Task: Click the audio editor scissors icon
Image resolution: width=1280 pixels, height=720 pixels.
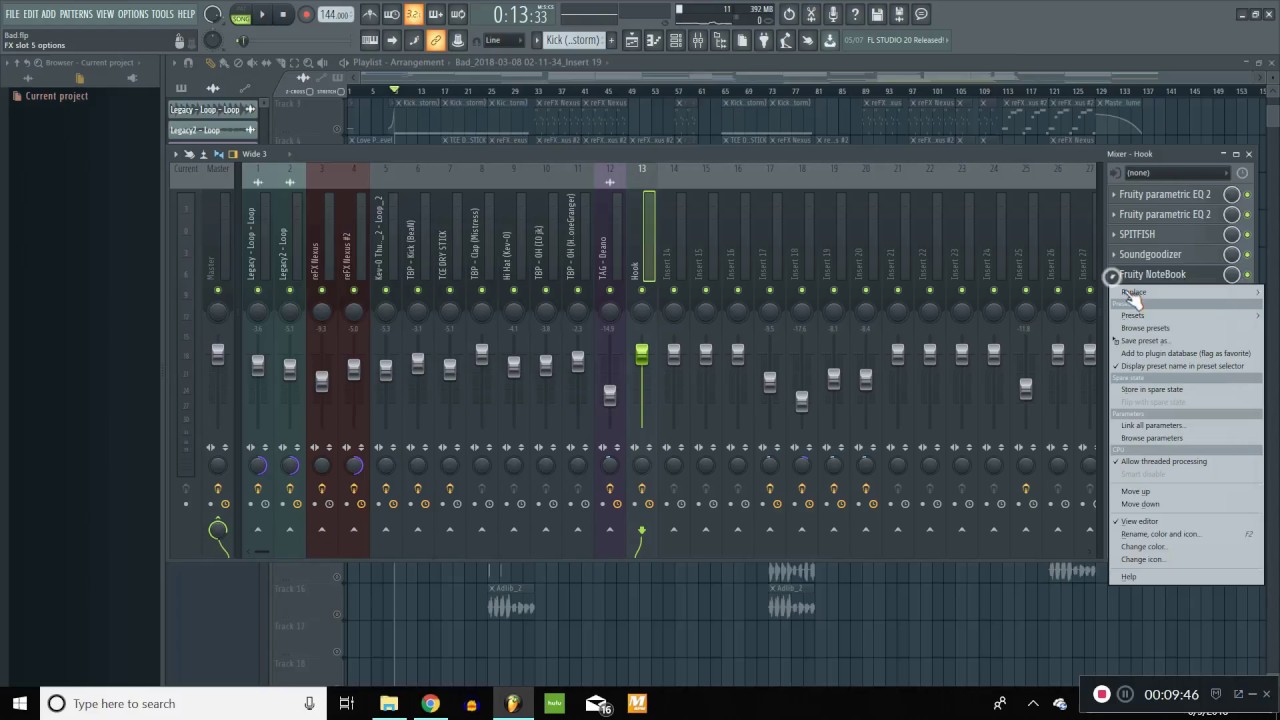Action: [x=811, y=14]
